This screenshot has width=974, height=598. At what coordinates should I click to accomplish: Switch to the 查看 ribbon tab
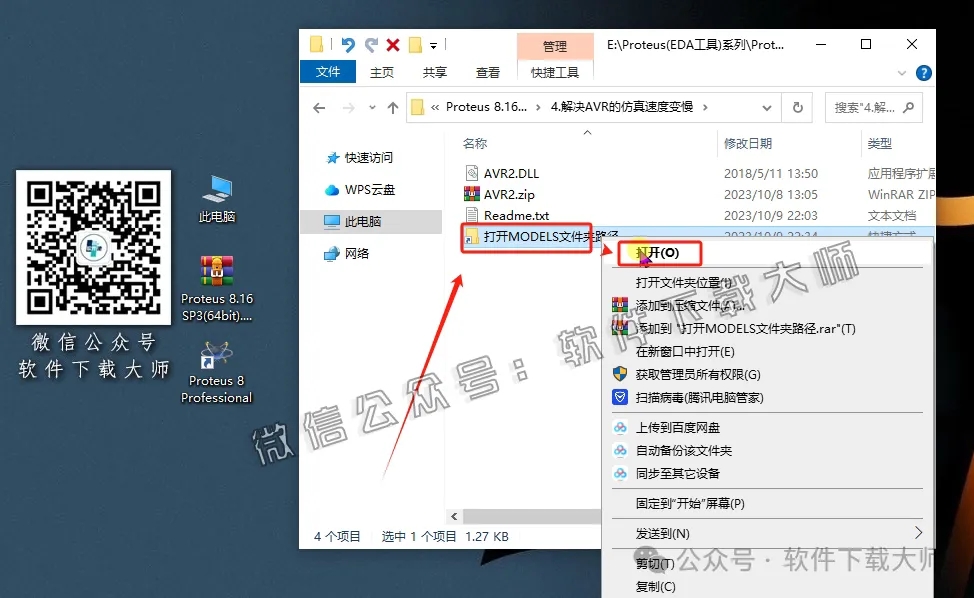click(487, 72)
